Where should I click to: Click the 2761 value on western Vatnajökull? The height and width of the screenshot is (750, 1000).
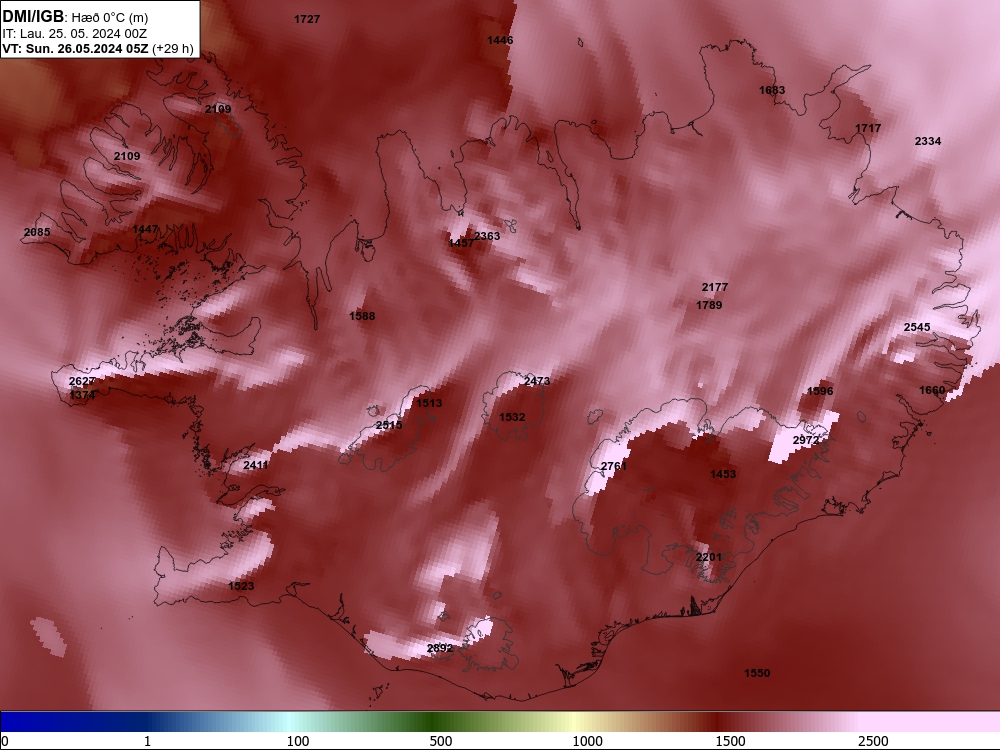614,466
